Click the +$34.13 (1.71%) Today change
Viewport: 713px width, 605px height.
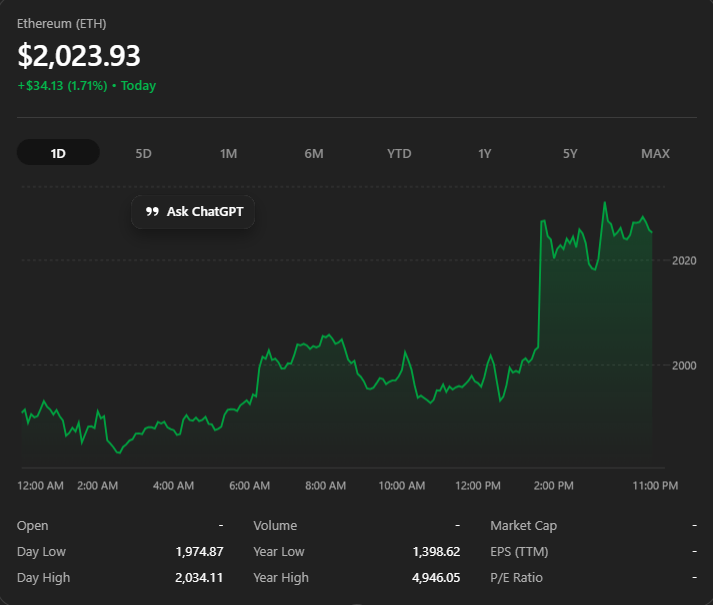click(x=86, y=86)
